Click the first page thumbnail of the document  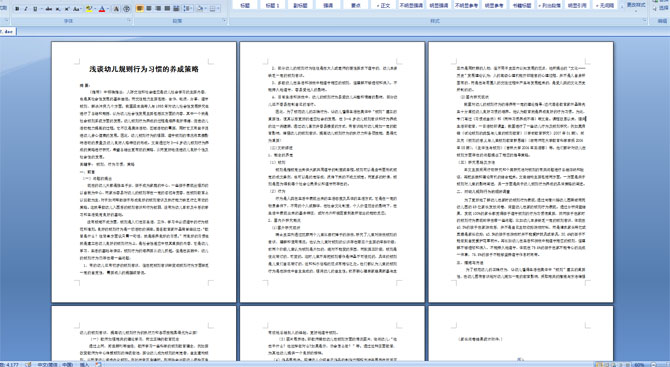144,172
